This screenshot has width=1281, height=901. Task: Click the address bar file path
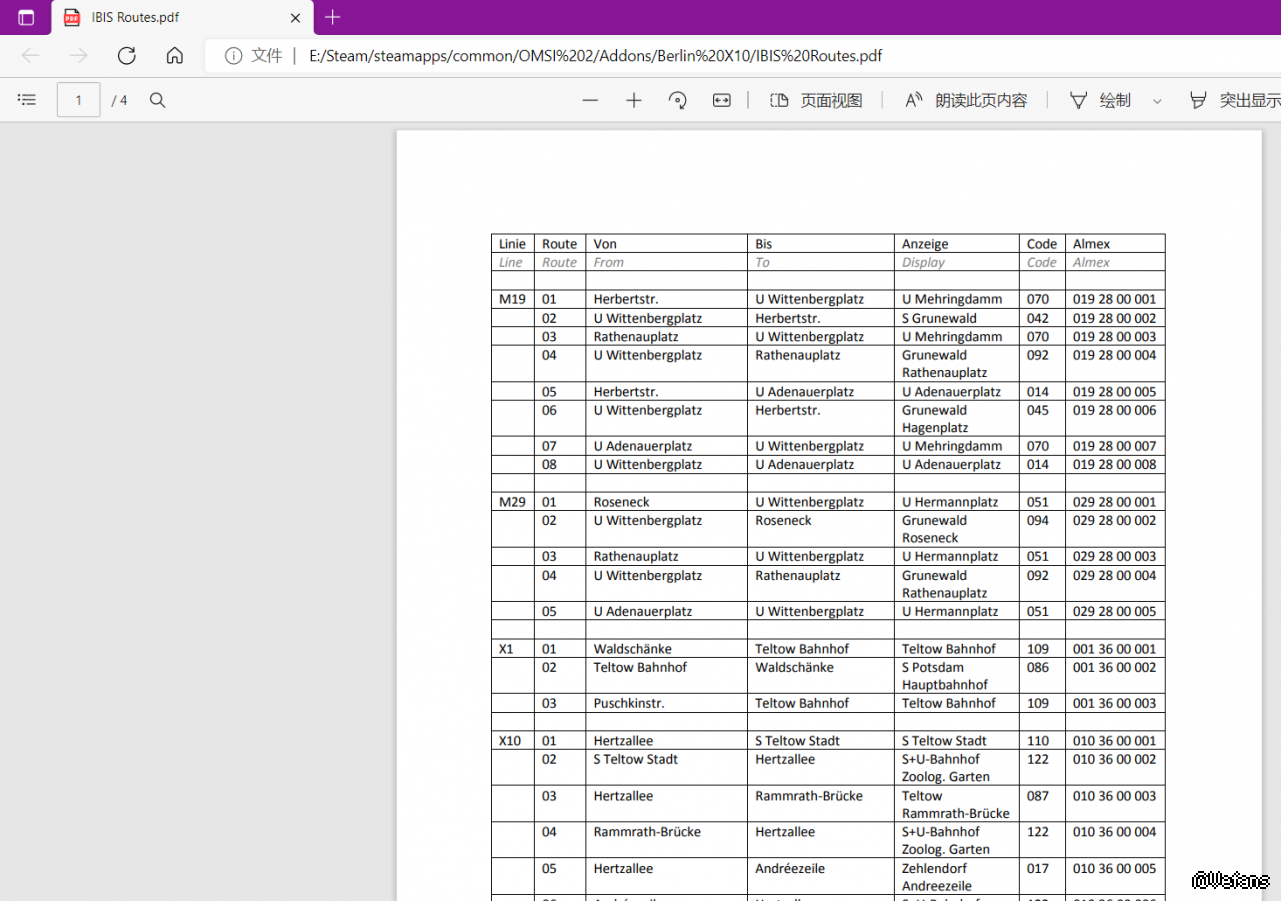pos(596,56)
